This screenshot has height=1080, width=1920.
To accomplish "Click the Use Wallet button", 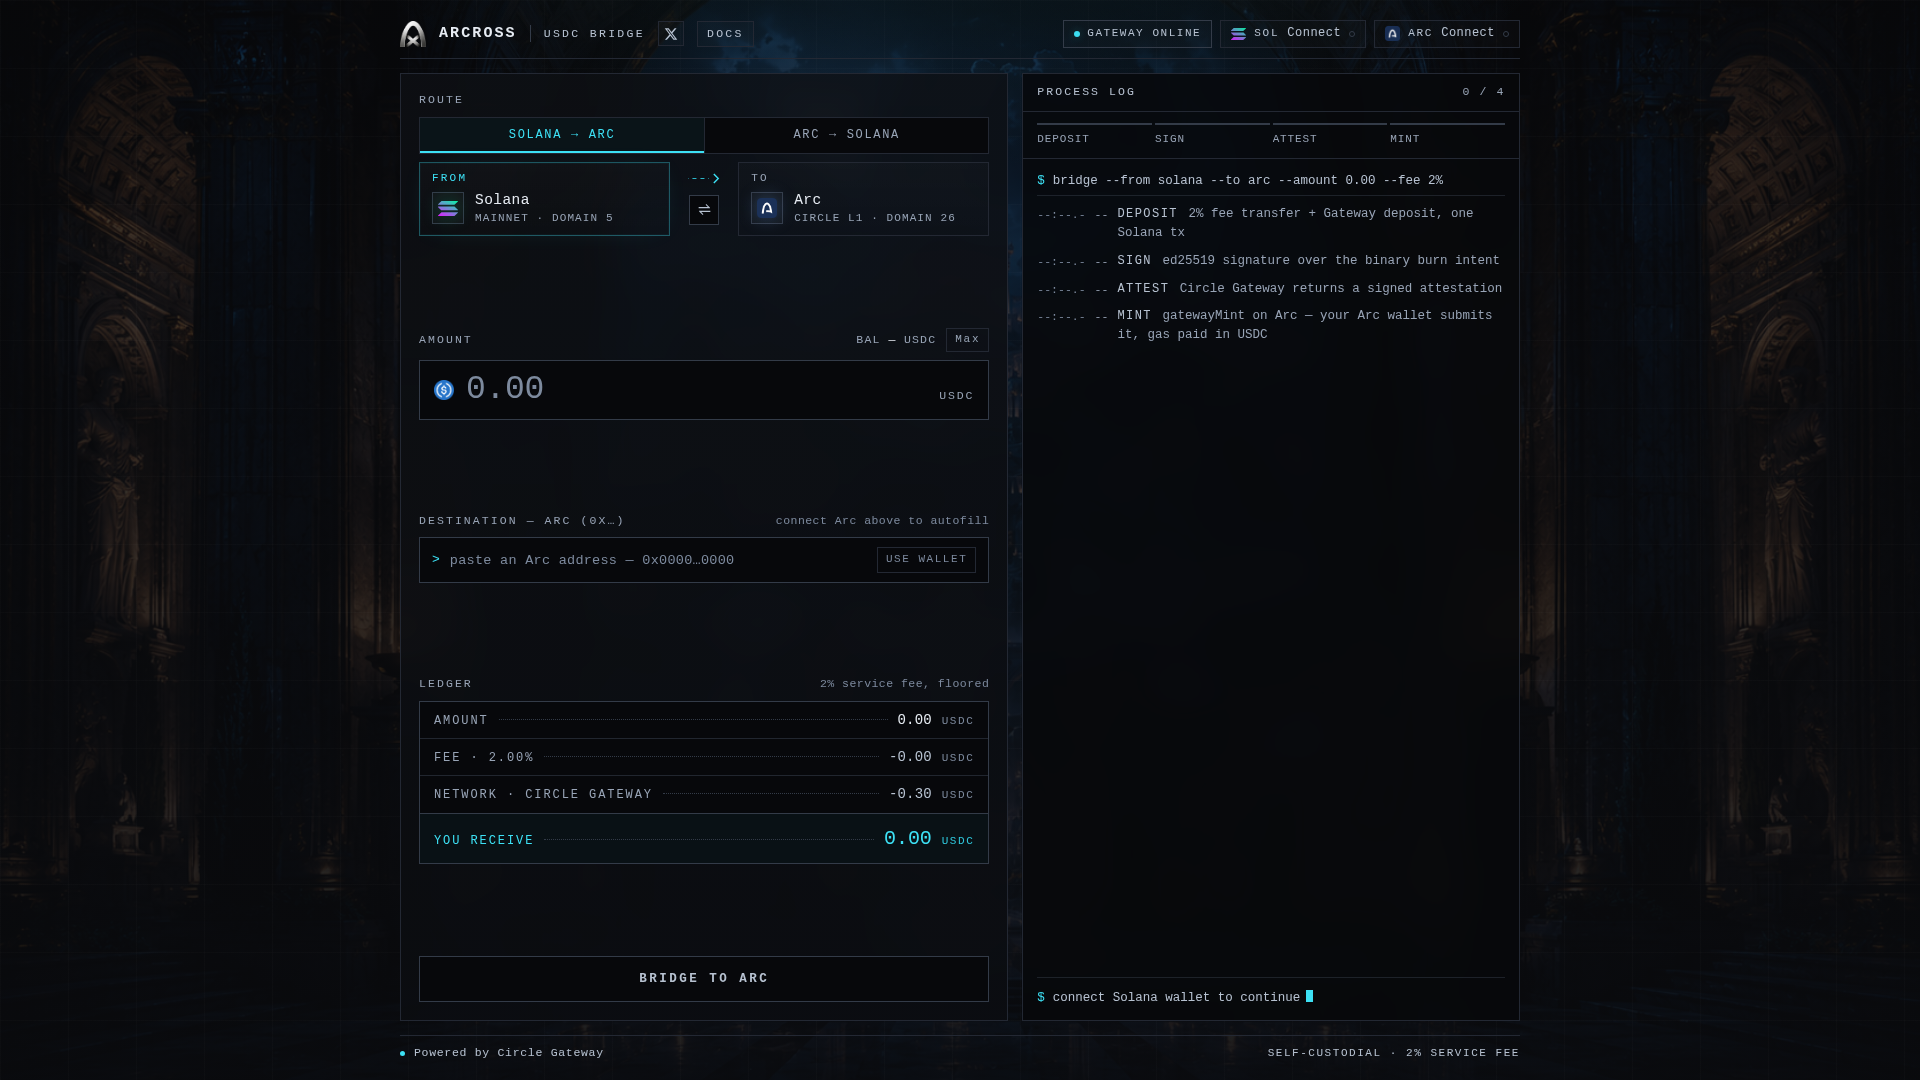I will click(926, 560).
